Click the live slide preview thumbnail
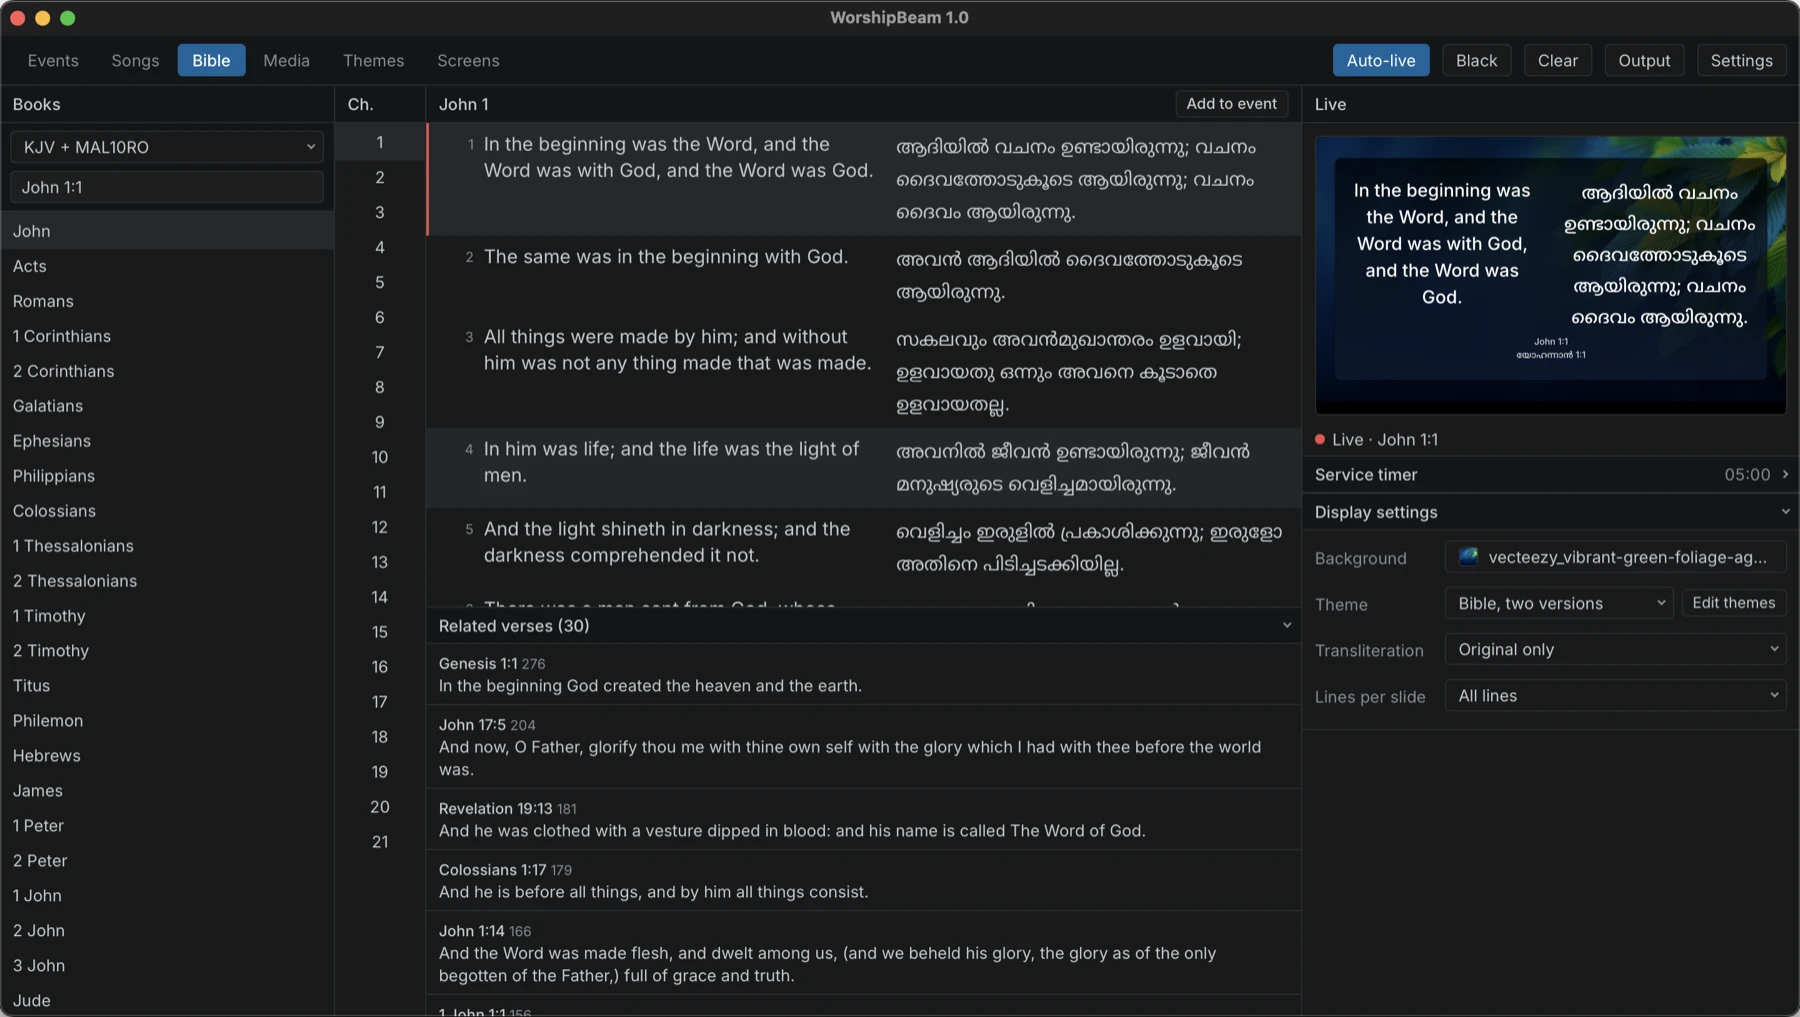1800x1017 pixels. pyautogui.click(x=1550, y=275)
